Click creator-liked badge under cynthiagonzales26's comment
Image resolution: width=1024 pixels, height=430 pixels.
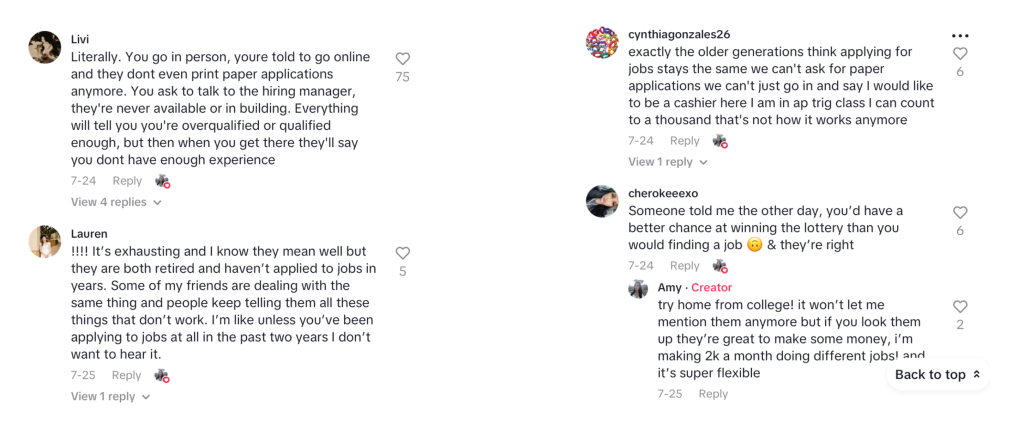tap(719, 141)
